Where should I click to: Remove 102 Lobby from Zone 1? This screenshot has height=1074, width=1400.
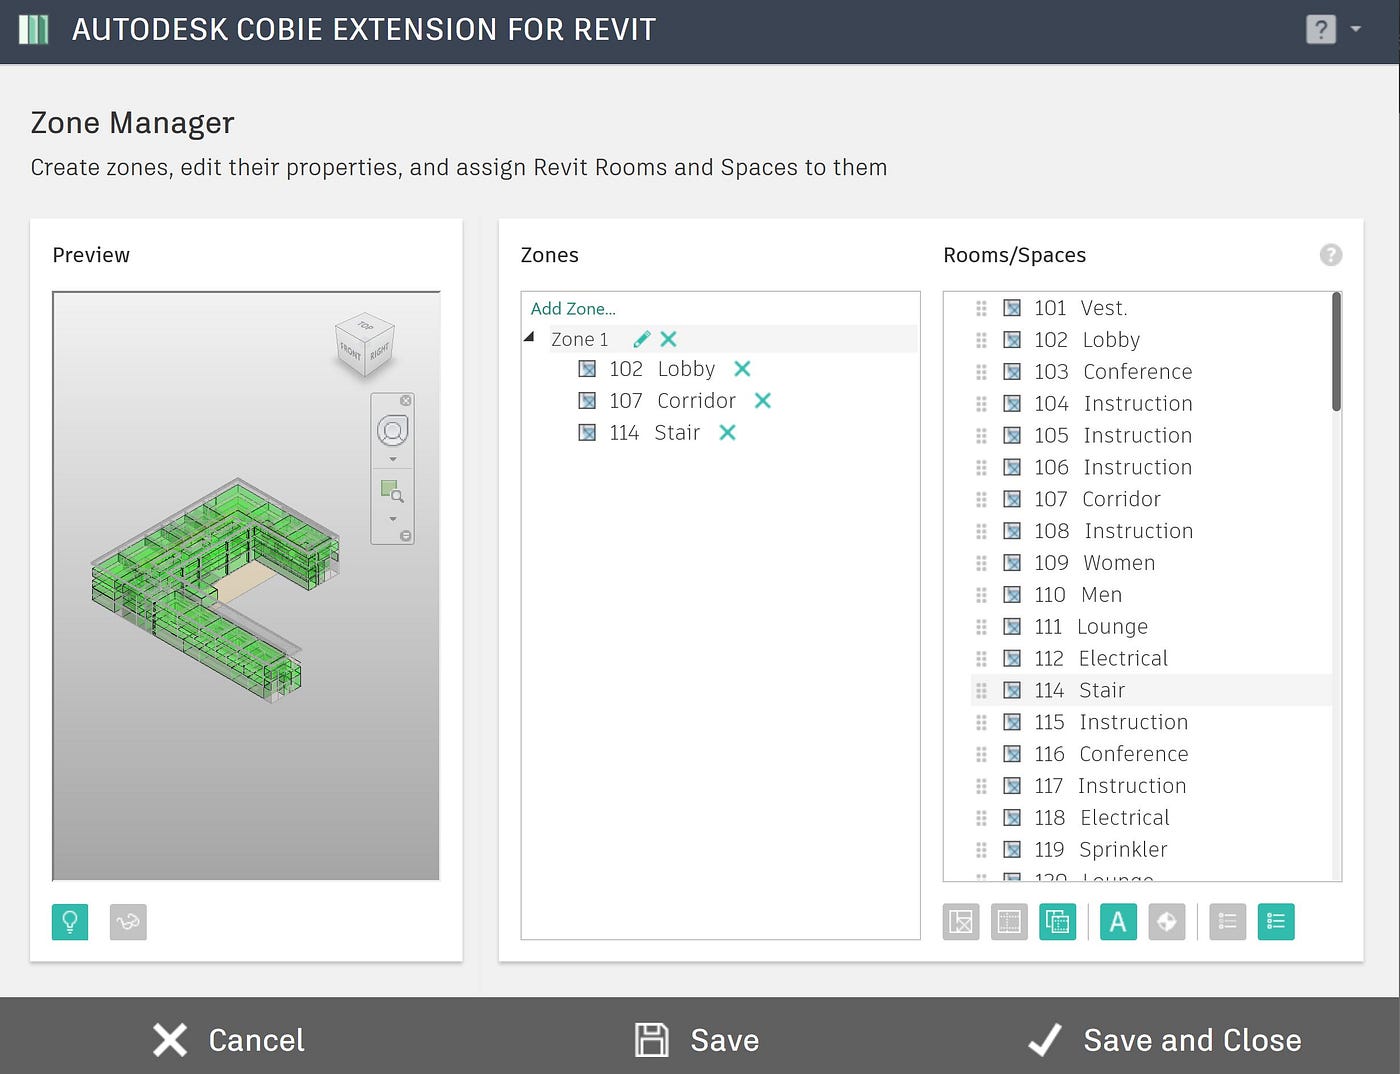(742, 369)
